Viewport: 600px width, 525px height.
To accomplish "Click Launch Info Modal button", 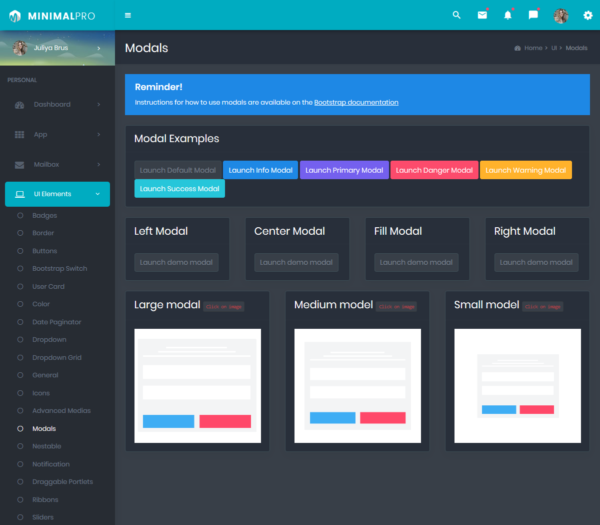I will 261,170.
